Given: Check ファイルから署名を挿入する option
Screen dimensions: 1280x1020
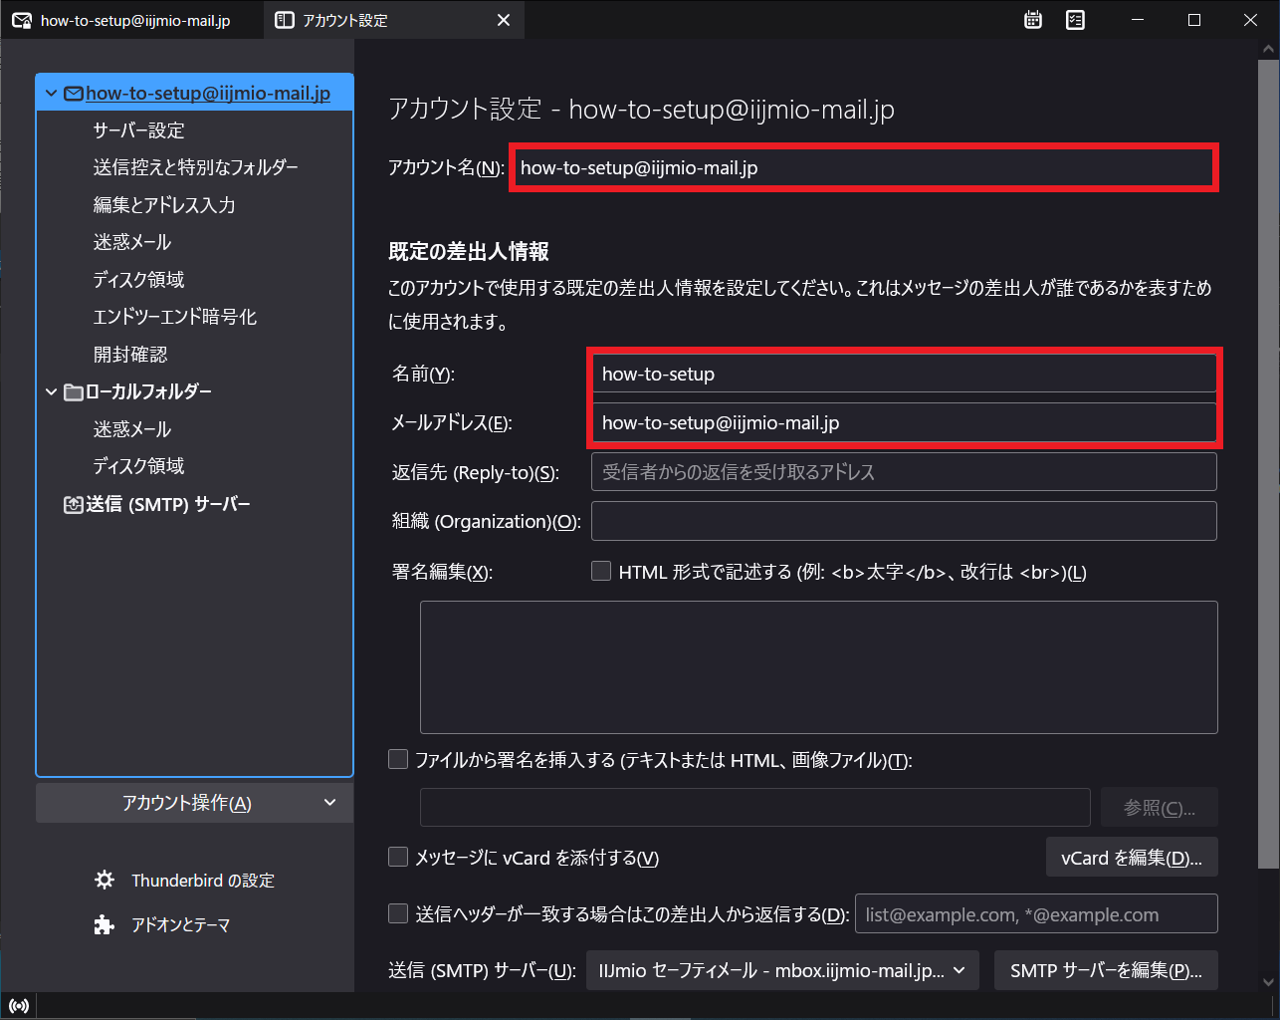Looking at the screenshot, I should click(x=398, y=759).
